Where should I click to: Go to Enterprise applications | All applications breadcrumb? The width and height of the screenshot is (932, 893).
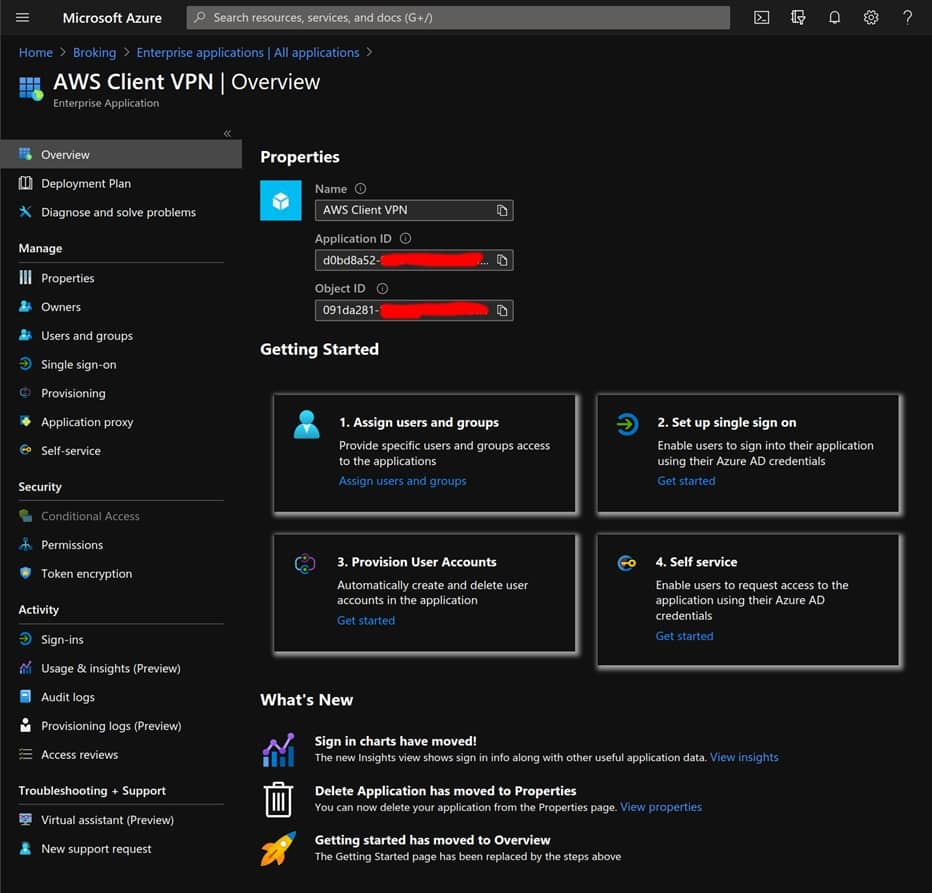pyautogui.click(x=248, y=52)
